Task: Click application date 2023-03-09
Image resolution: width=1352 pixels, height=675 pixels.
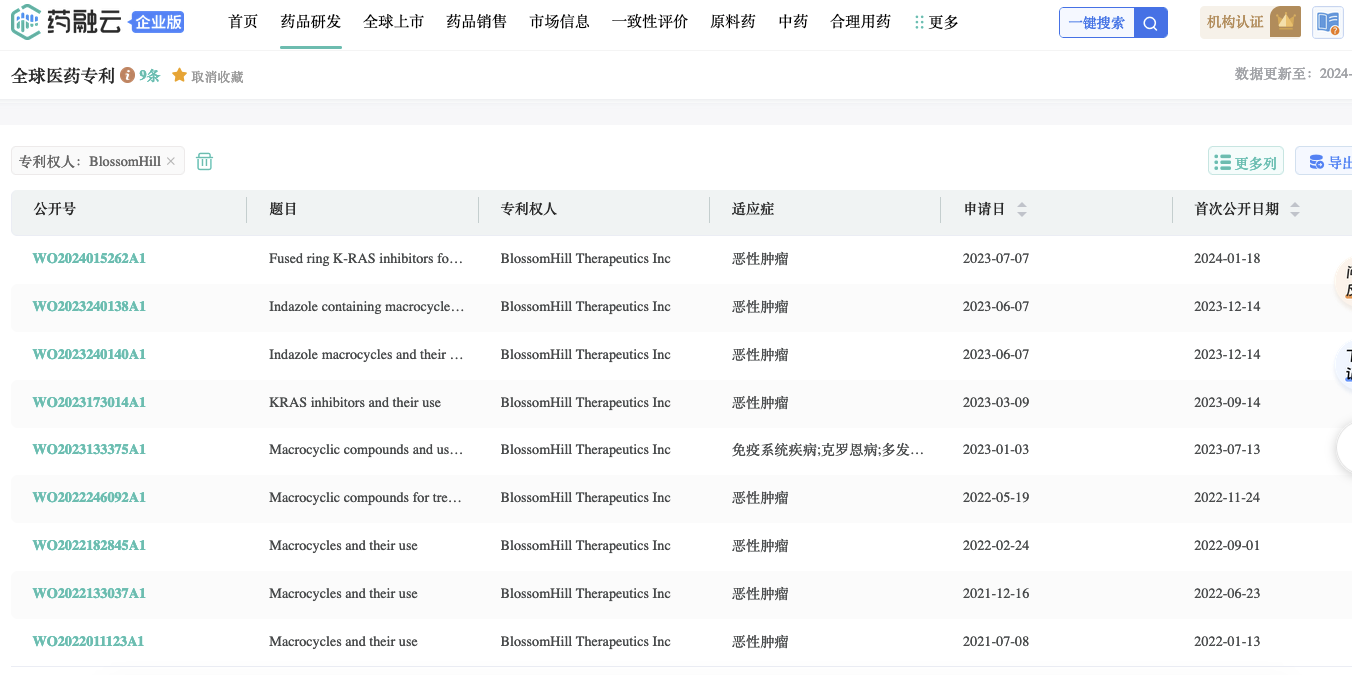Action: (996, 402)
